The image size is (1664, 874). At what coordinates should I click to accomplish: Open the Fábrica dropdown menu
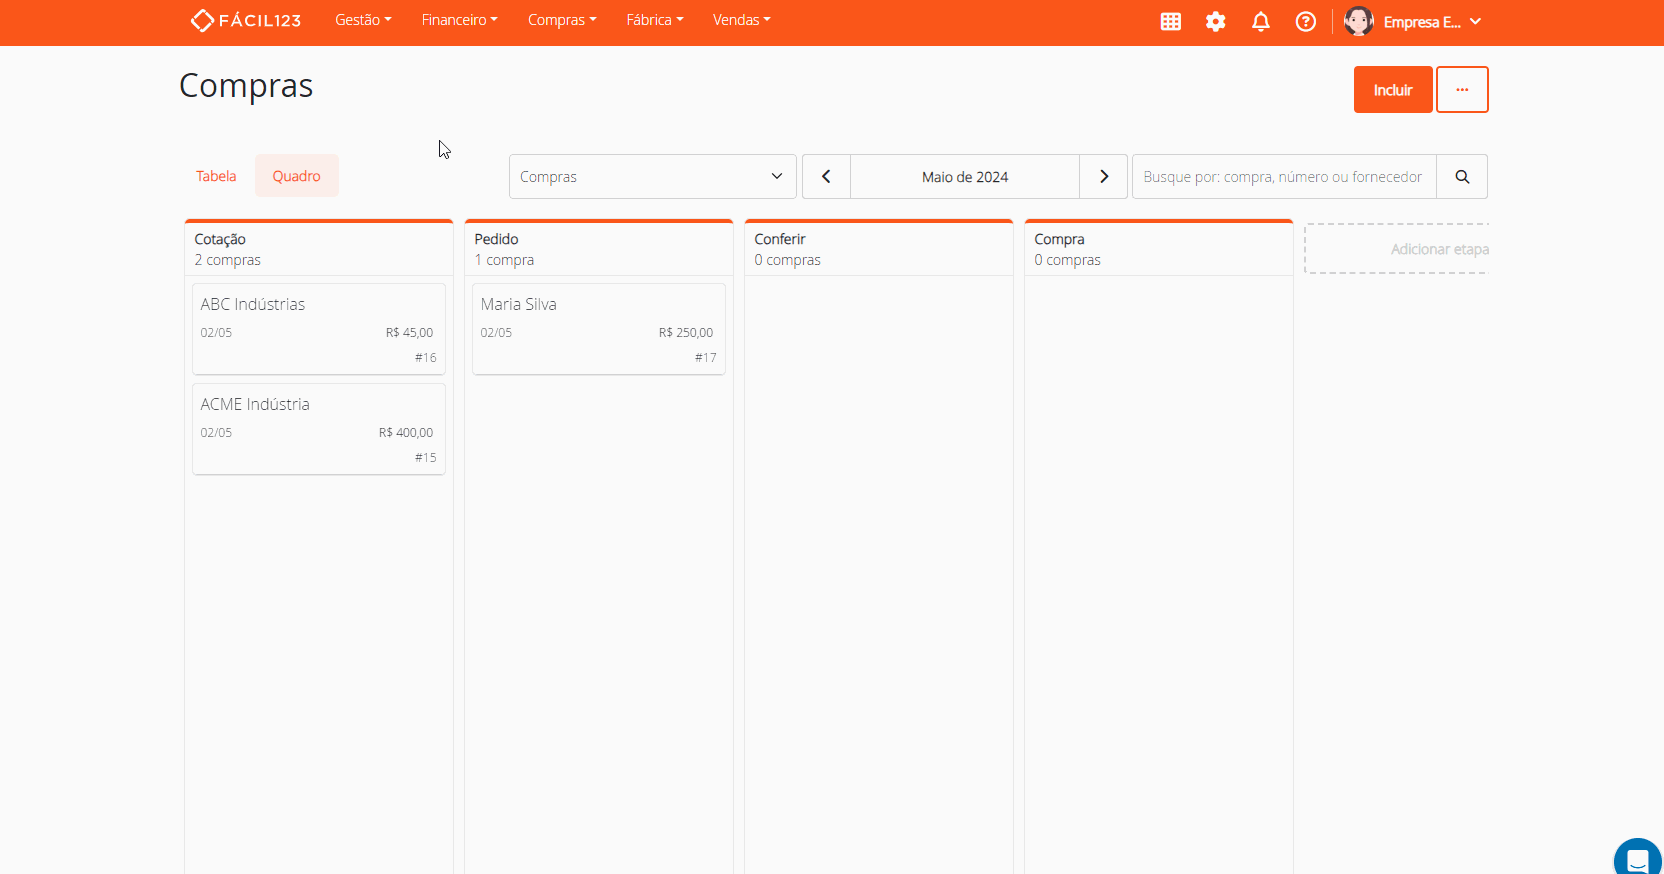pos(654,20)
